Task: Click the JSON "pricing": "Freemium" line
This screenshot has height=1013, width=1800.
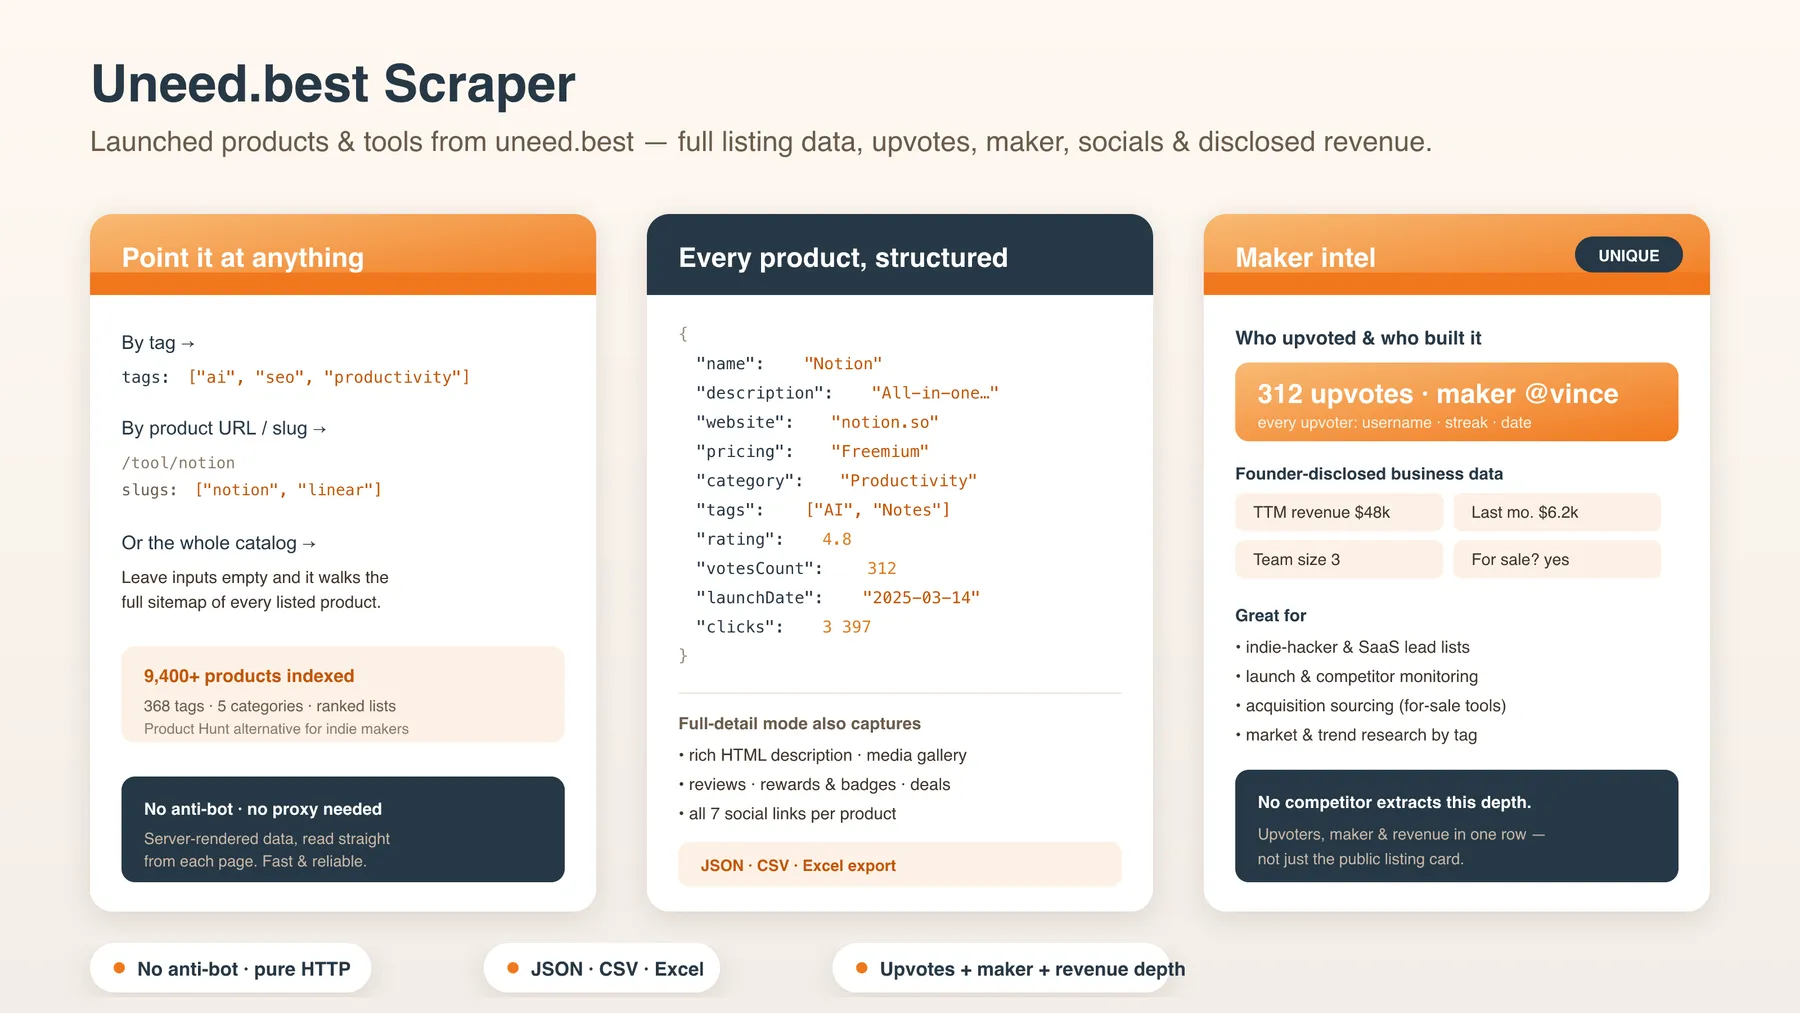Action: coord(812,451)
